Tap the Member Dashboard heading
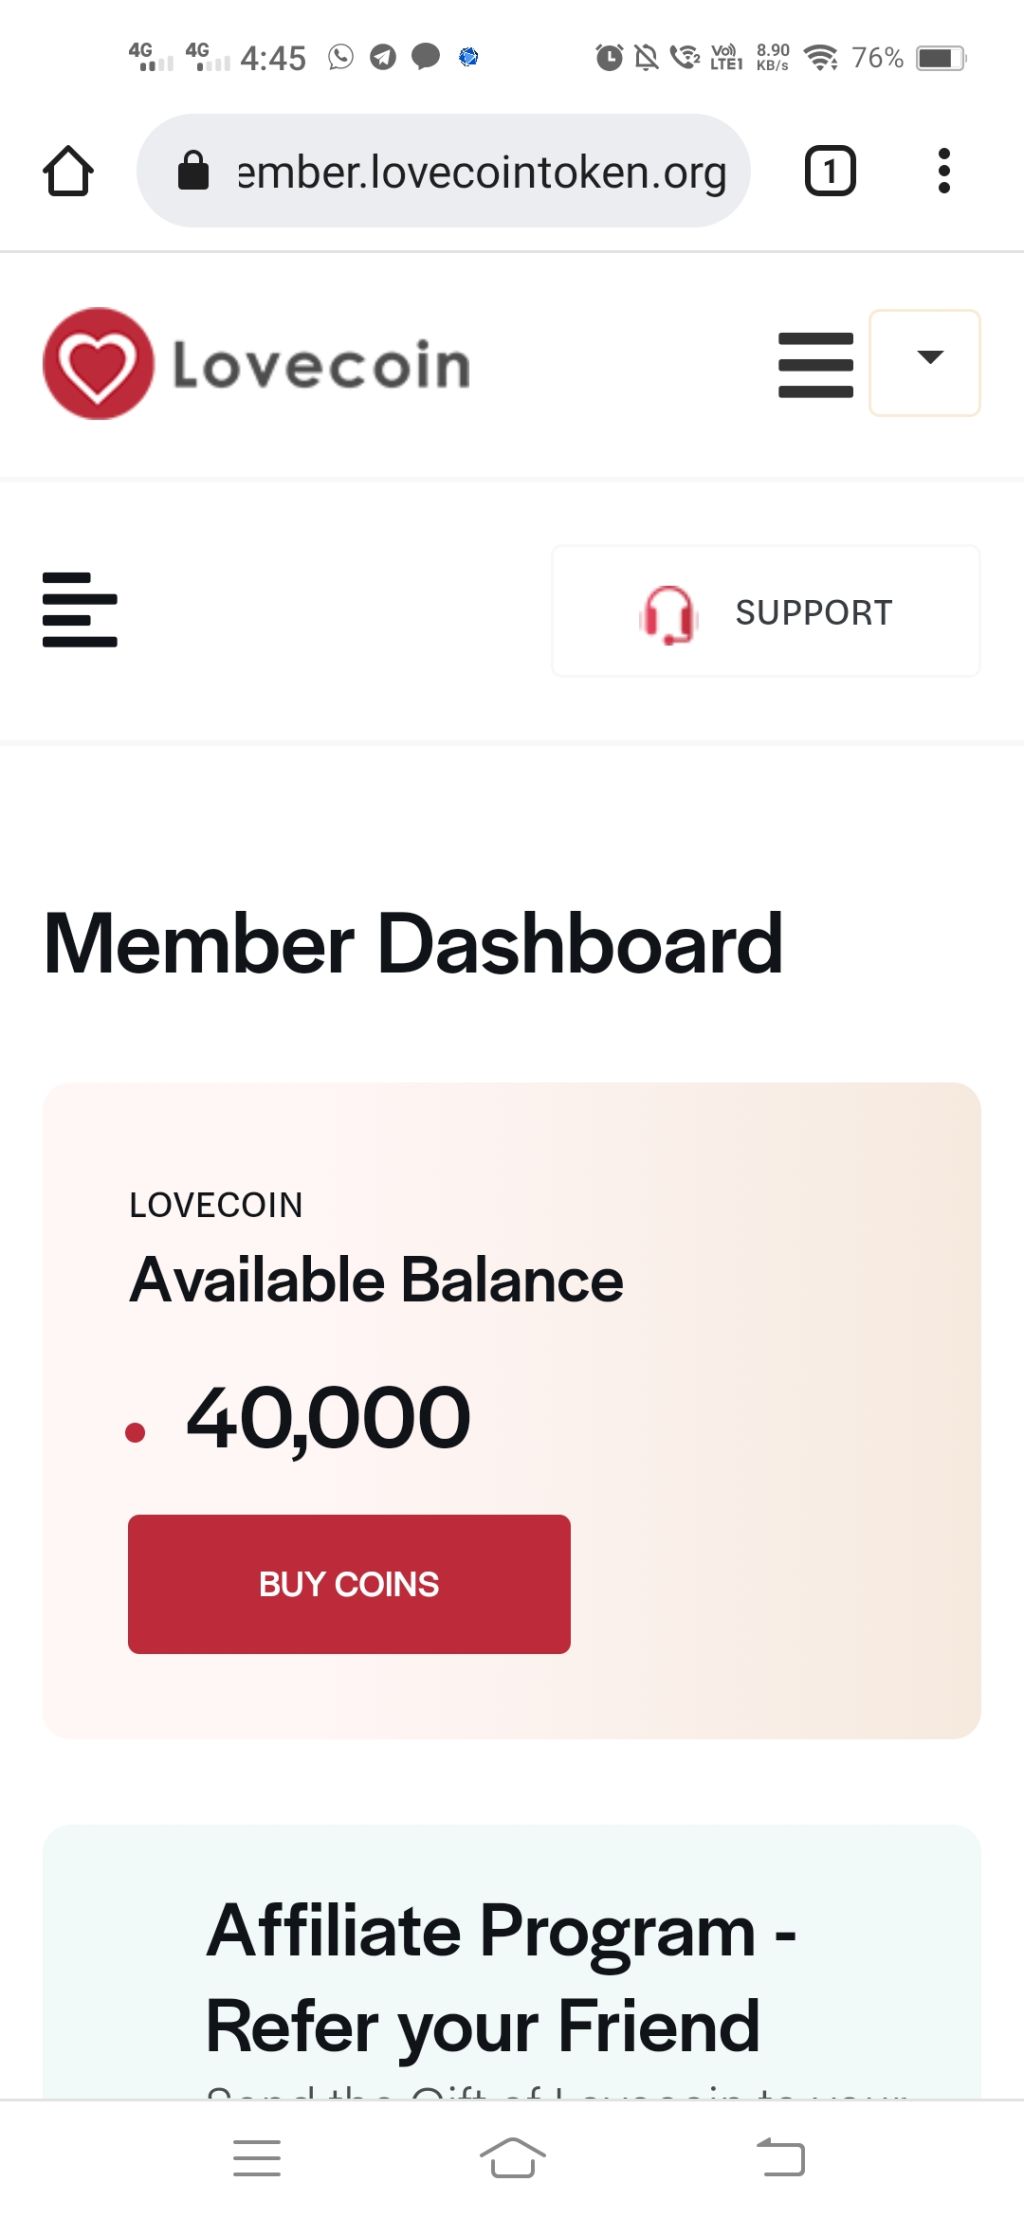The height and width of the screenshot is (2218, 1024). (413, 943)
